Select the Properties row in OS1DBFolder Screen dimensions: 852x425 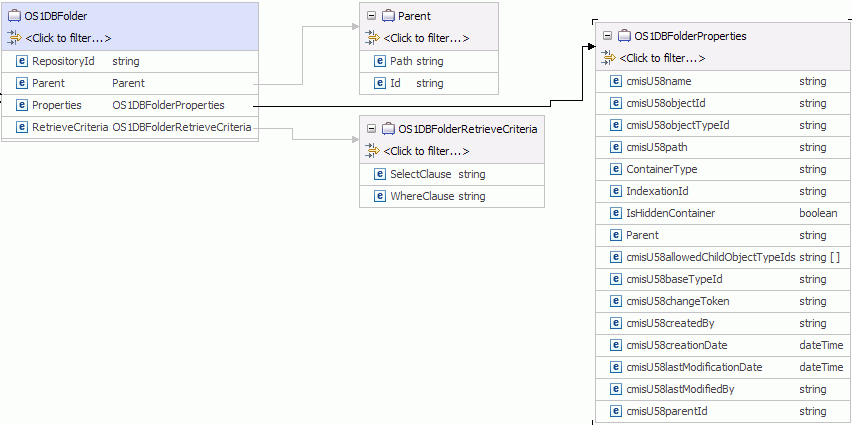point(130,105)
